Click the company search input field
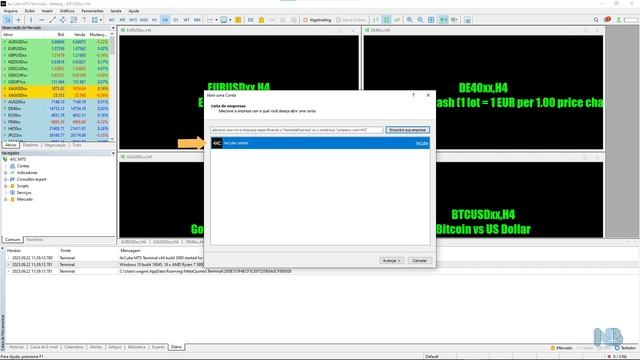The height and width of the screenshot is (360, 640). [297, 130]
